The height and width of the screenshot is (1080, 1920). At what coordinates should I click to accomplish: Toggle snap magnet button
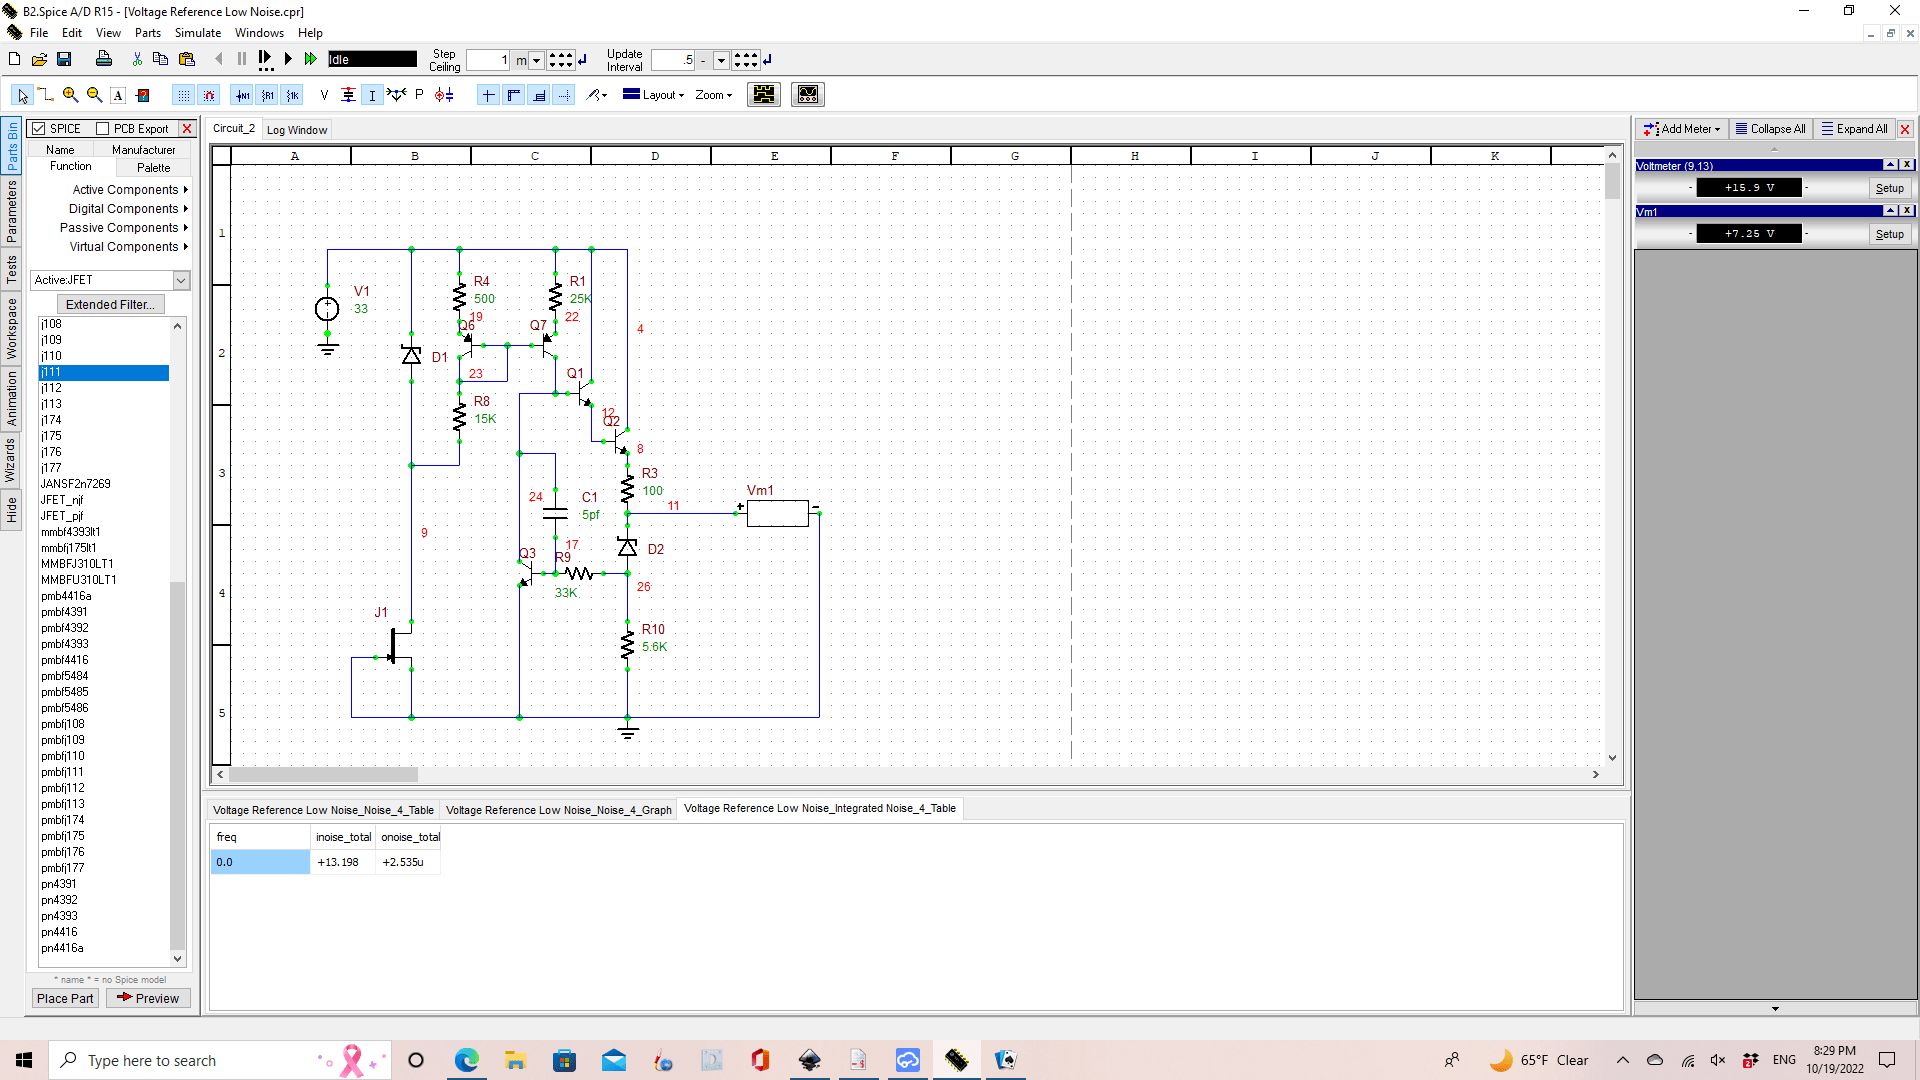(208, 95)
